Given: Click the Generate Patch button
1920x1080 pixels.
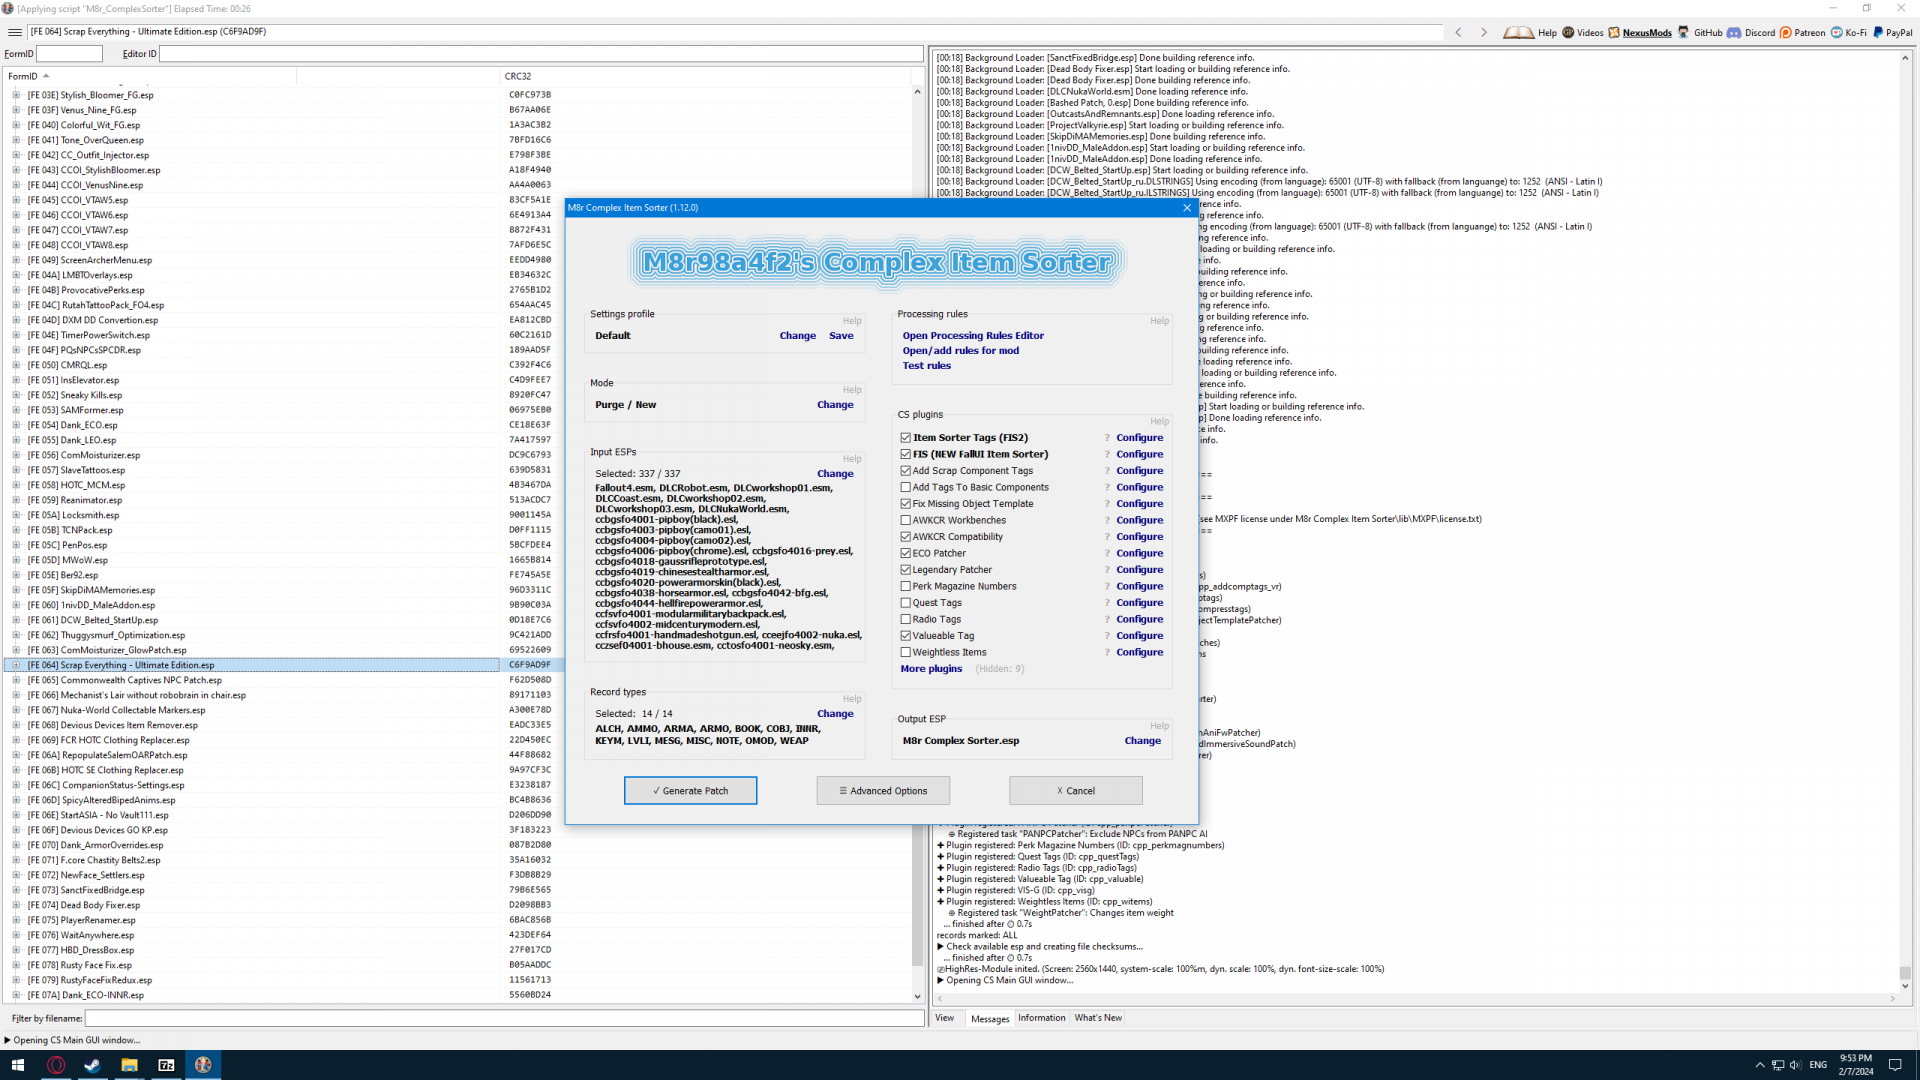Looking at the screenshot, I should [x=690, y=791].
